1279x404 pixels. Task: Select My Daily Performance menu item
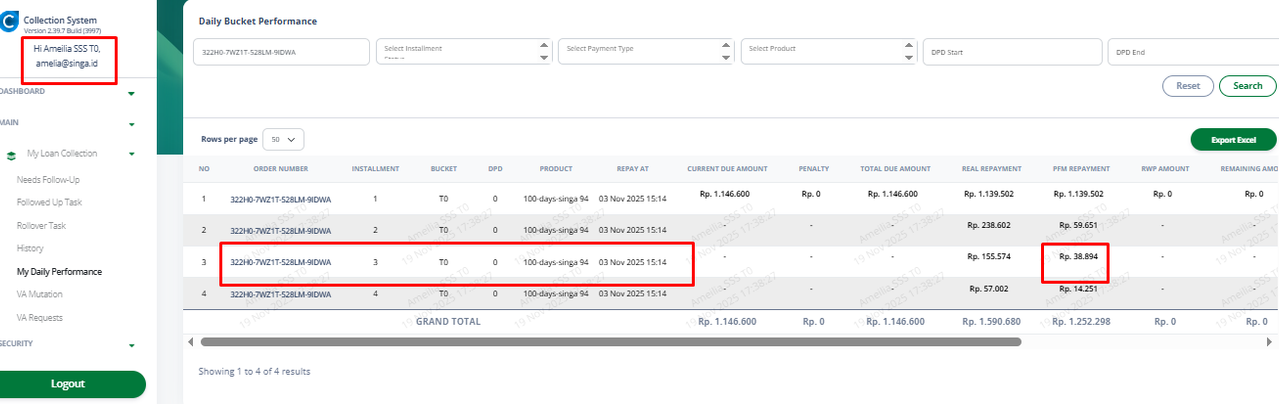(x=59, y=271)
